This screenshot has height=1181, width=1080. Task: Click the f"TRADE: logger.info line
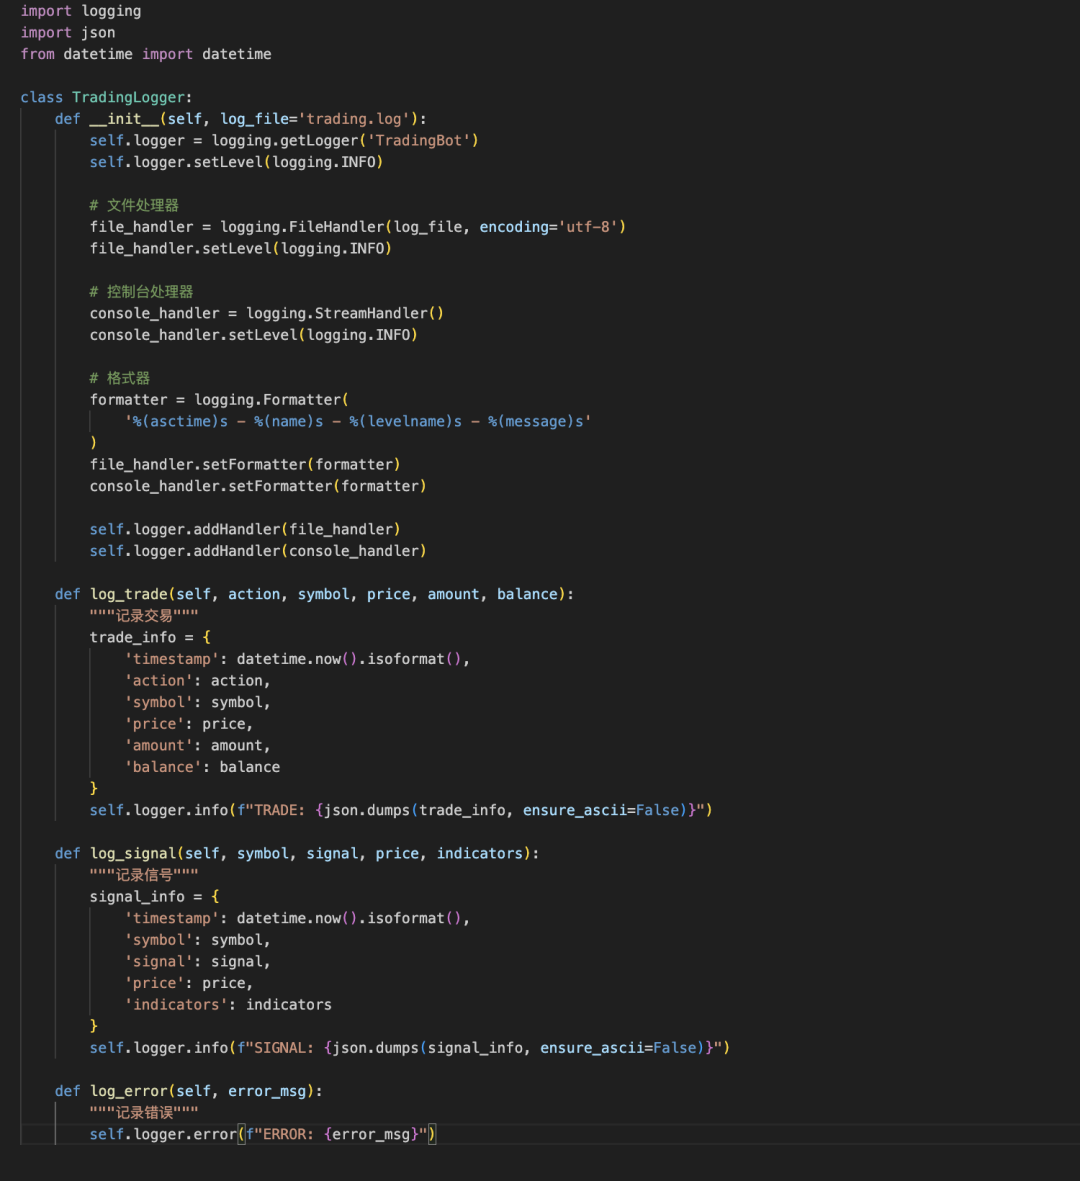point(401,810)
